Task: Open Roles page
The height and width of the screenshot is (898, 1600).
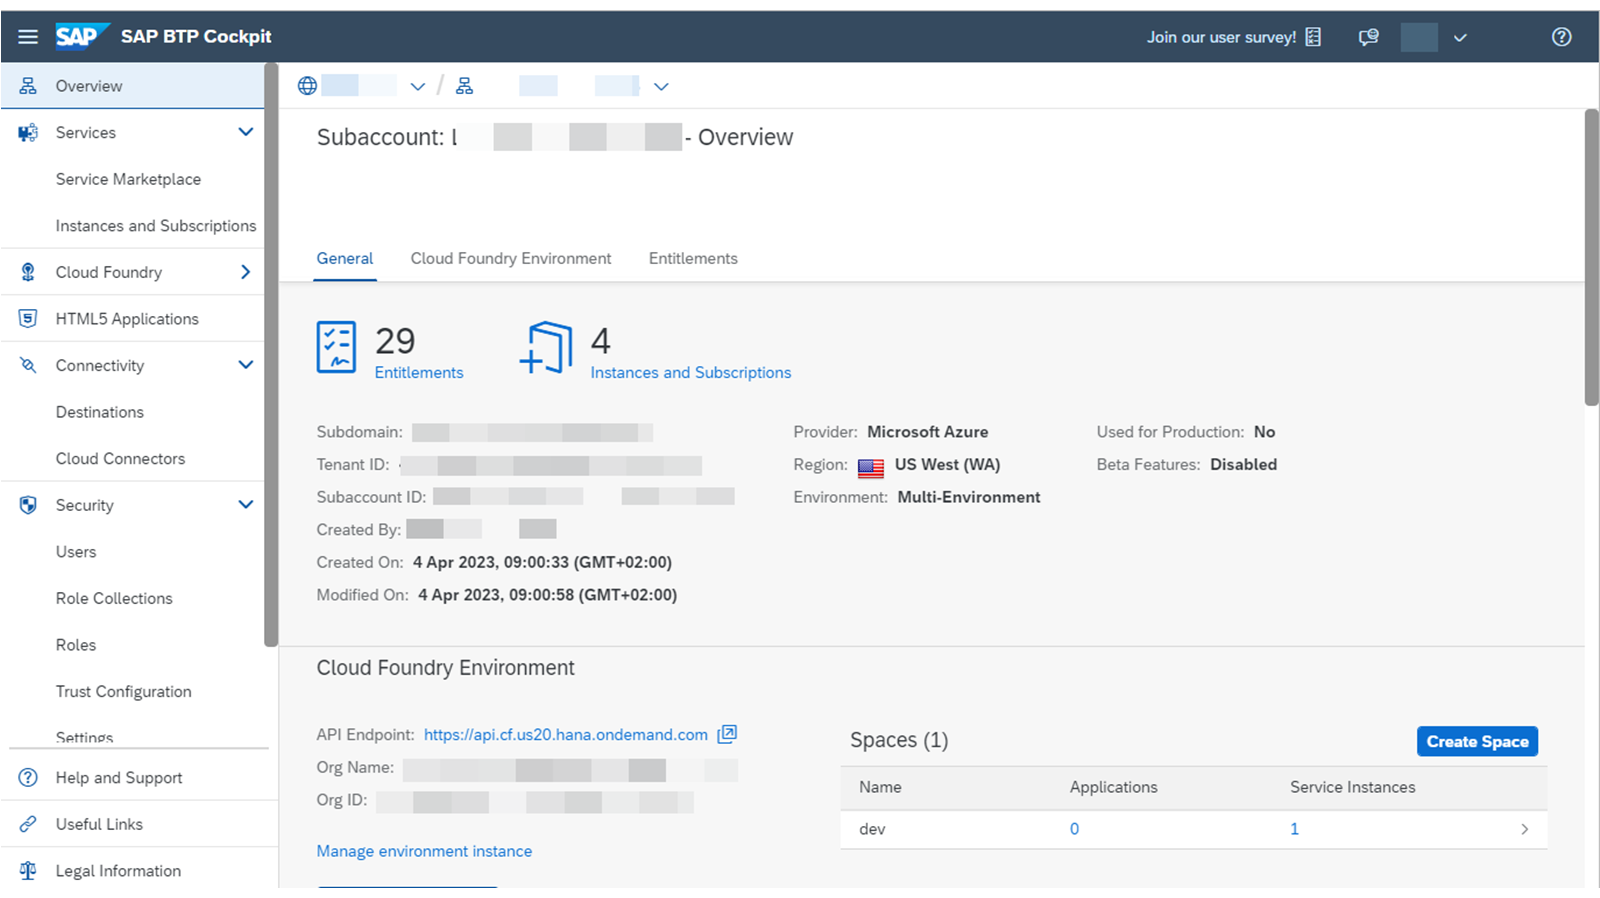Action: [76, 645]
